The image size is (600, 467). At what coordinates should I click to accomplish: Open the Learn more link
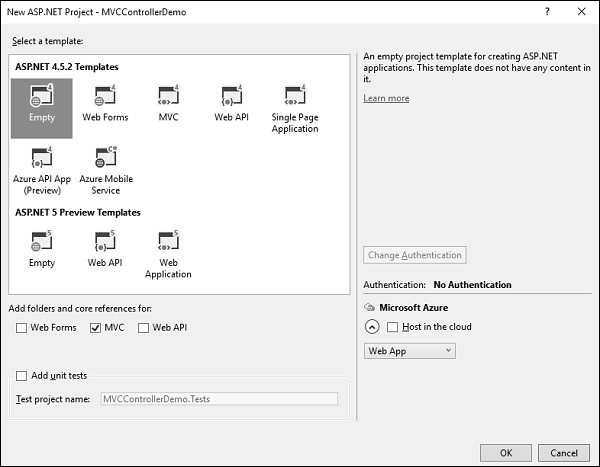[x=386, y=98]
